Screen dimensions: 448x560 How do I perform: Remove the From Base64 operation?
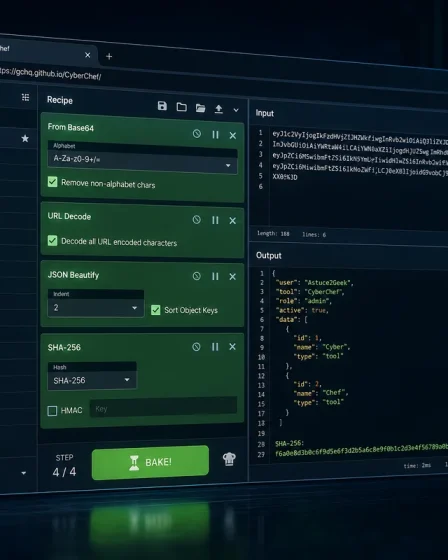click(233, 135)
